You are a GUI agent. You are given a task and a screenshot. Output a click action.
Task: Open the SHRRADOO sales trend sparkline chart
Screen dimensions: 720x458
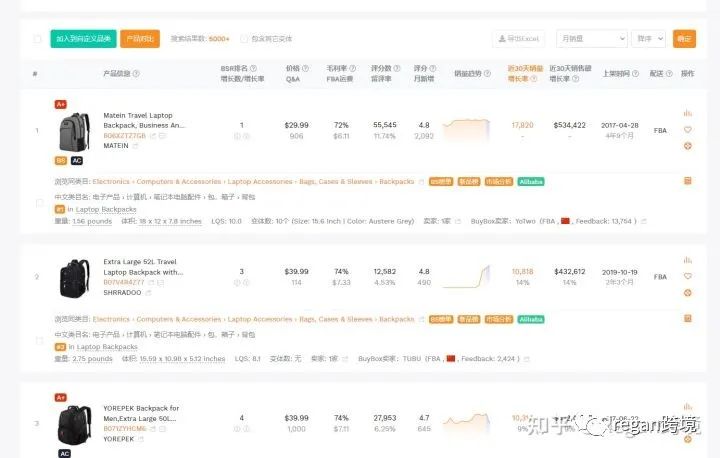click(x=466, y=277)
